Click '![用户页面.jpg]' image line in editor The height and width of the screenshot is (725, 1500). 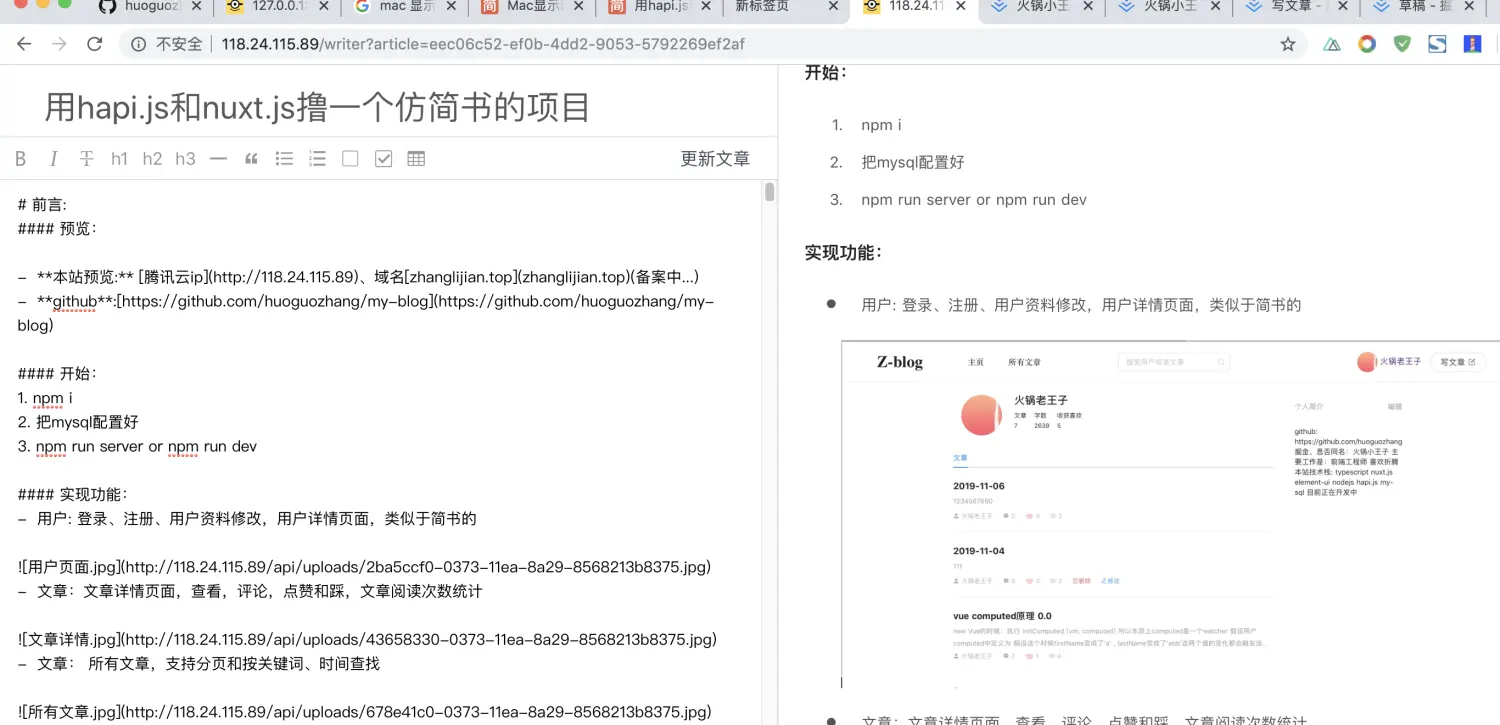(x=364, y=567)
